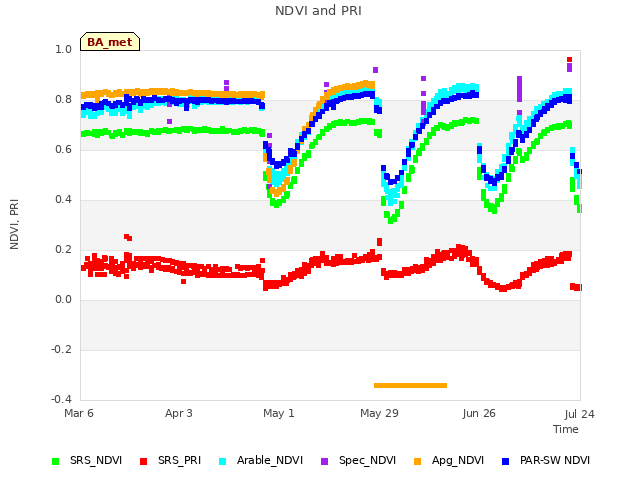Viewport: 640px width, 480px height.
Task: Click the 0.2 y-axis tick label
Action: (63, 249)
